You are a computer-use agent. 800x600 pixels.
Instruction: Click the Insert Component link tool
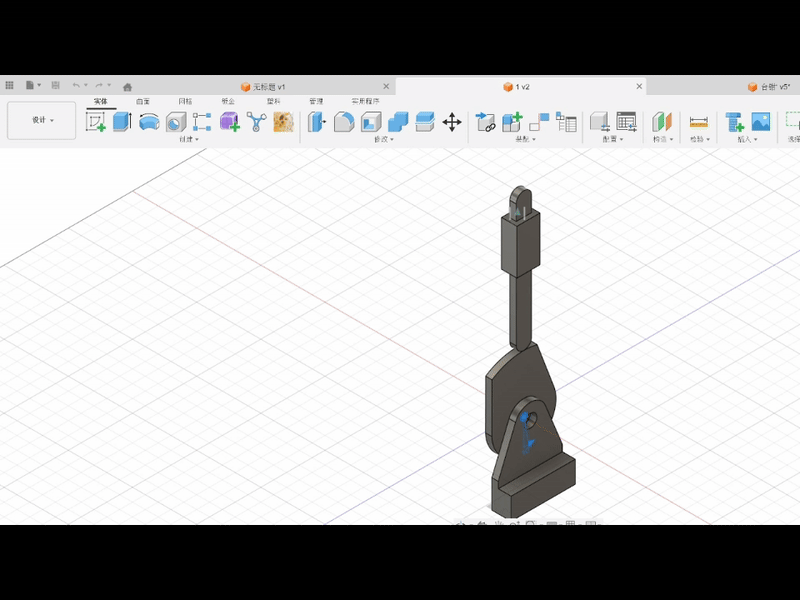point(486,122)
